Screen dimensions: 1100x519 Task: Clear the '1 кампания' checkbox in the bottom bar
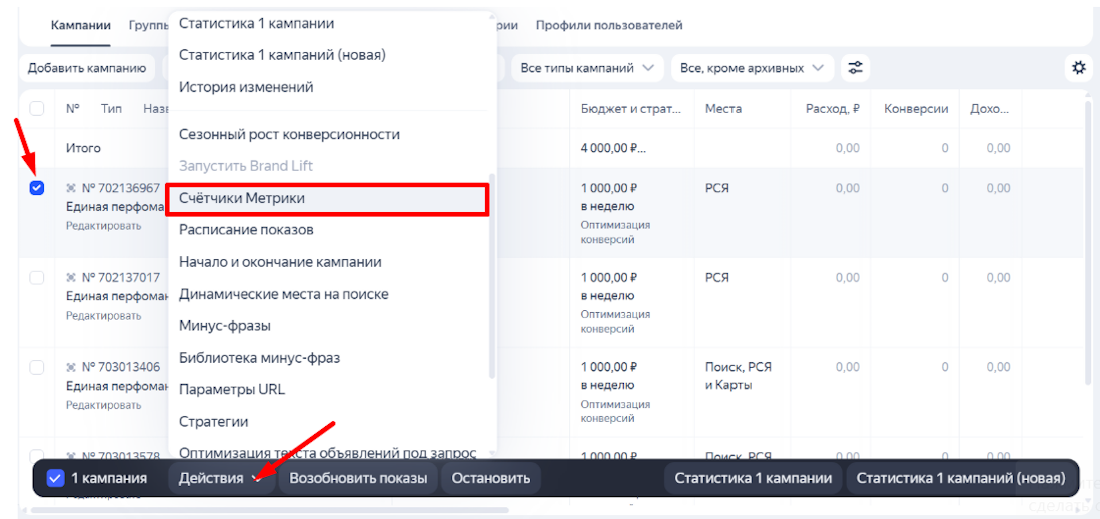(x=56, y=478)
